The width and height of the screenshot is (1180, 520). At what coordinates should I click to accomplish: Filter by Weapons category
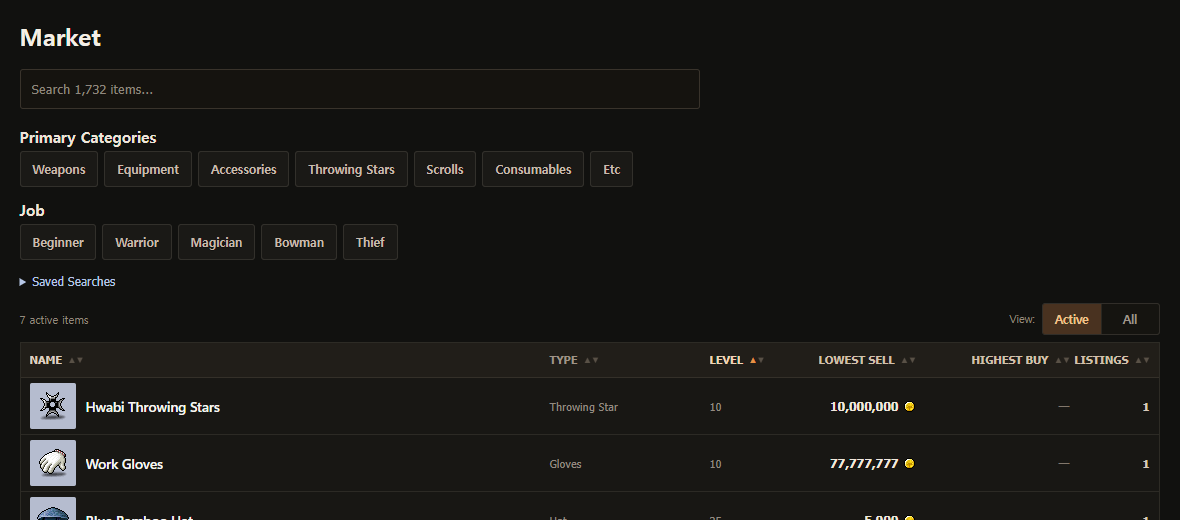(59, 169)
